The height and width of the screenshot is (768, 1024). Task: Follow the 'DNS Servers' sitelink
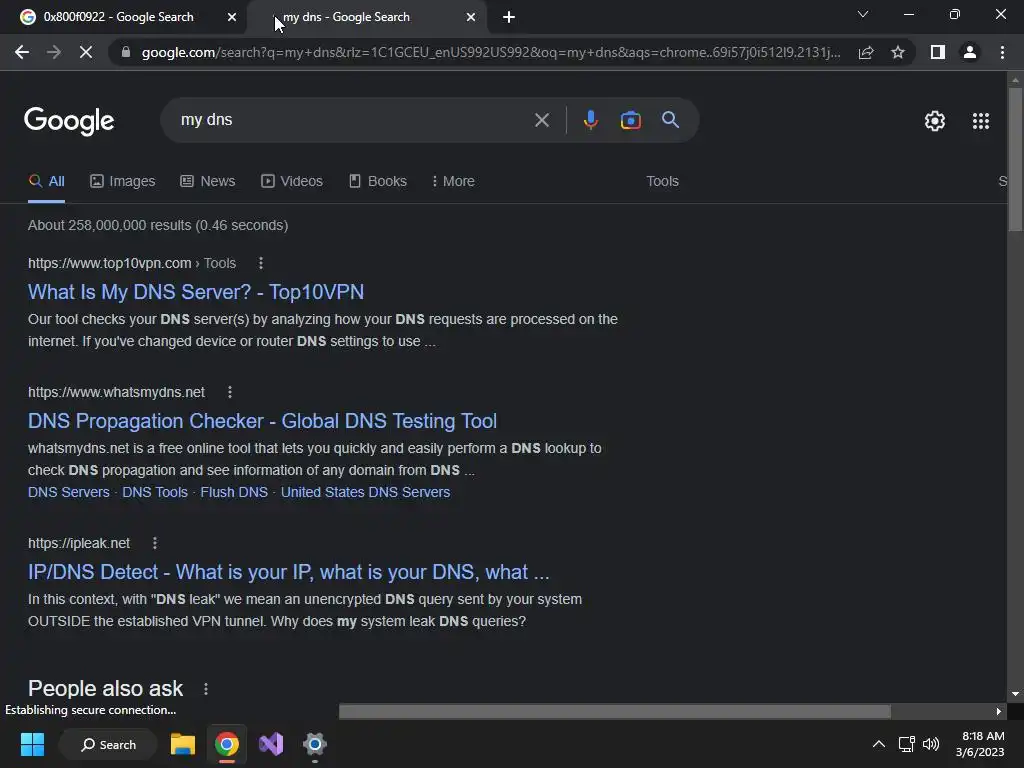pos(69,492)
